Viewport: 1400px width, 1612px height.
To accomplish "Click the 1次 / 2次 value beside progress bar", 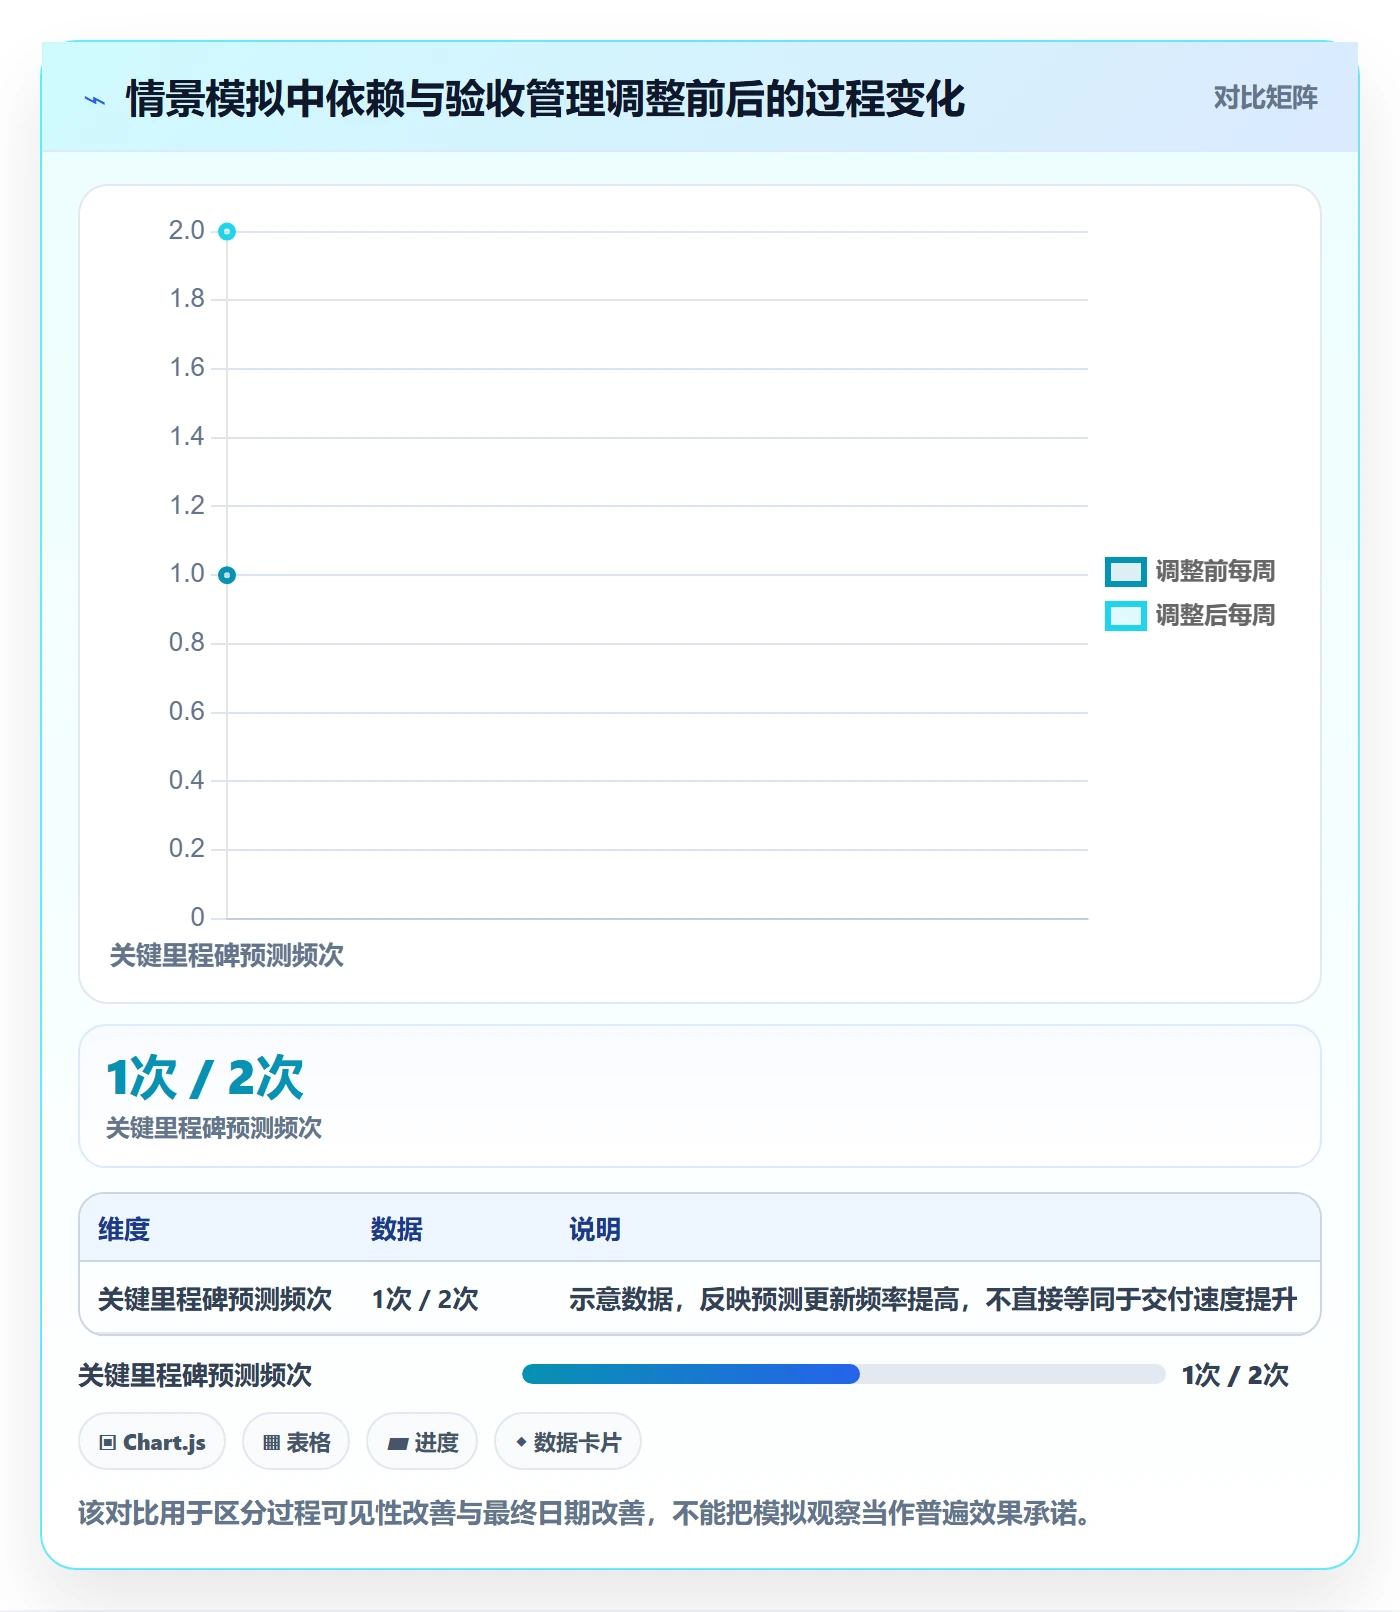I will pos(1235,1375).
